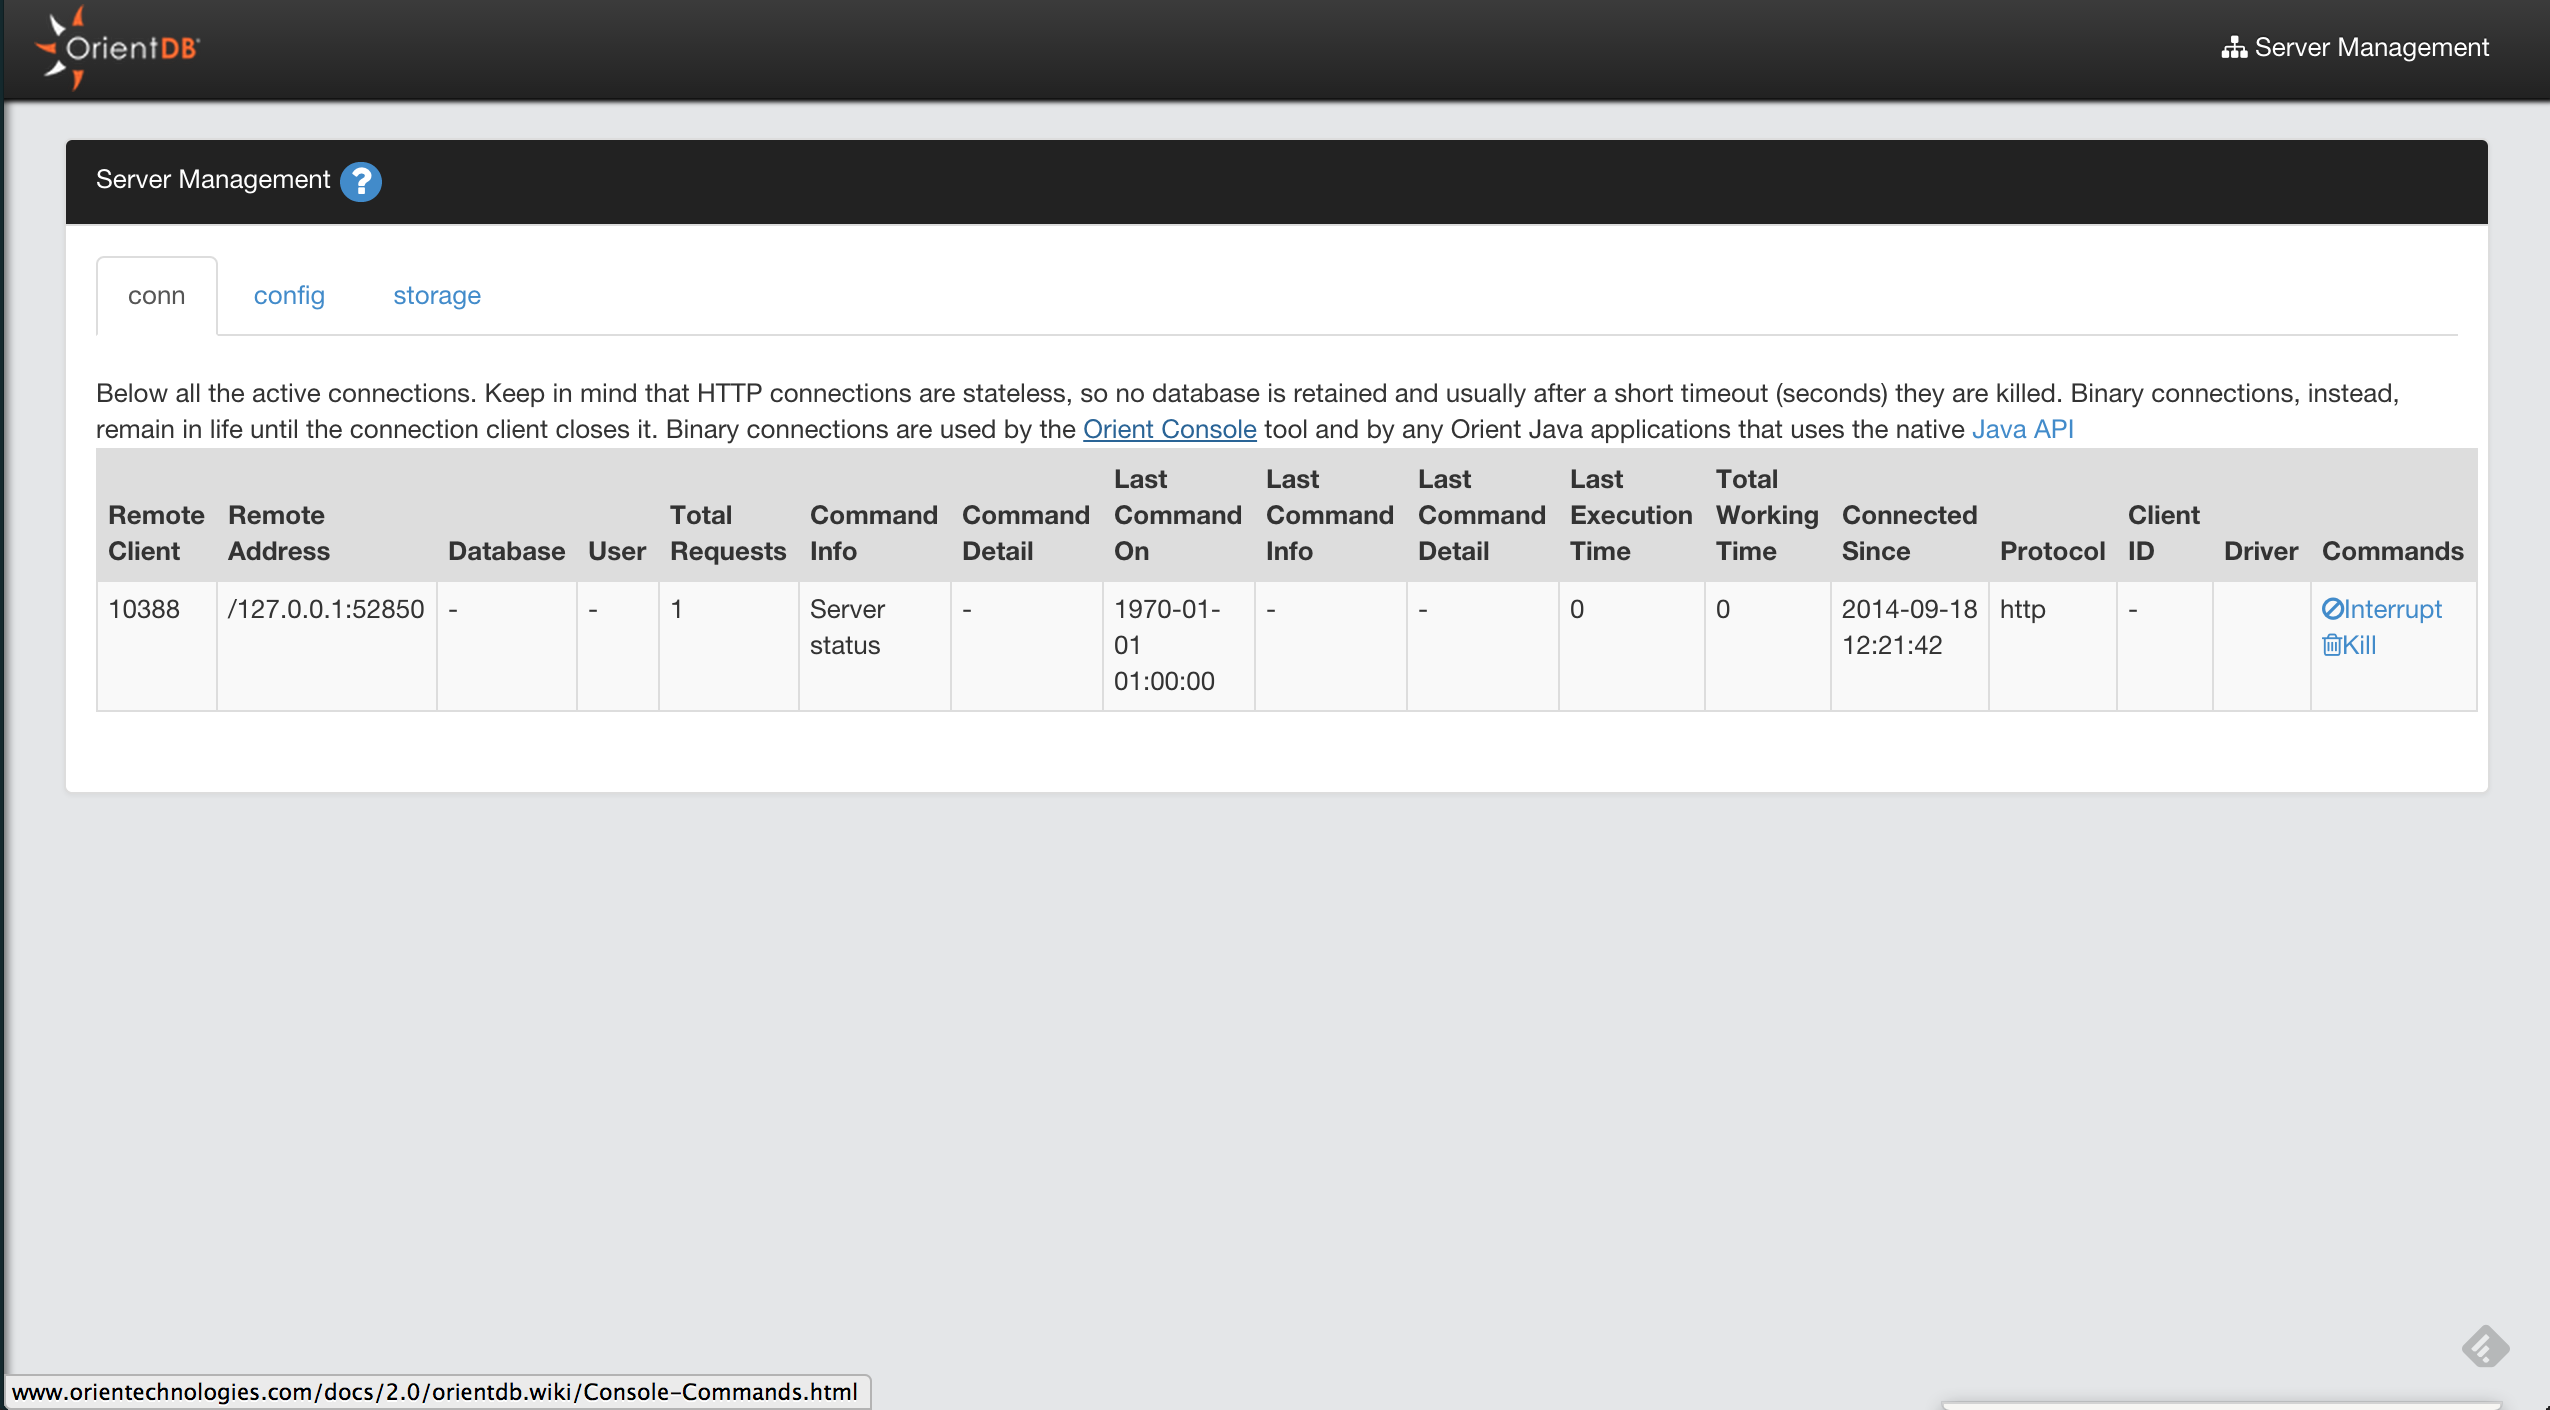
Task: Click the Remote Client column header
Action: (156, 533)
